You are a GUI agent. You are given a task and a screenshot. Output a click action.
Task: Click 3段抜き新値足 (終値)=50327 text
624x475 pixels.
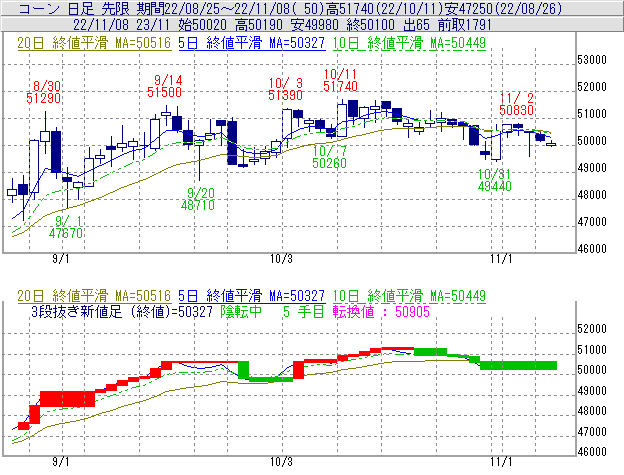(x=122, y=311)
